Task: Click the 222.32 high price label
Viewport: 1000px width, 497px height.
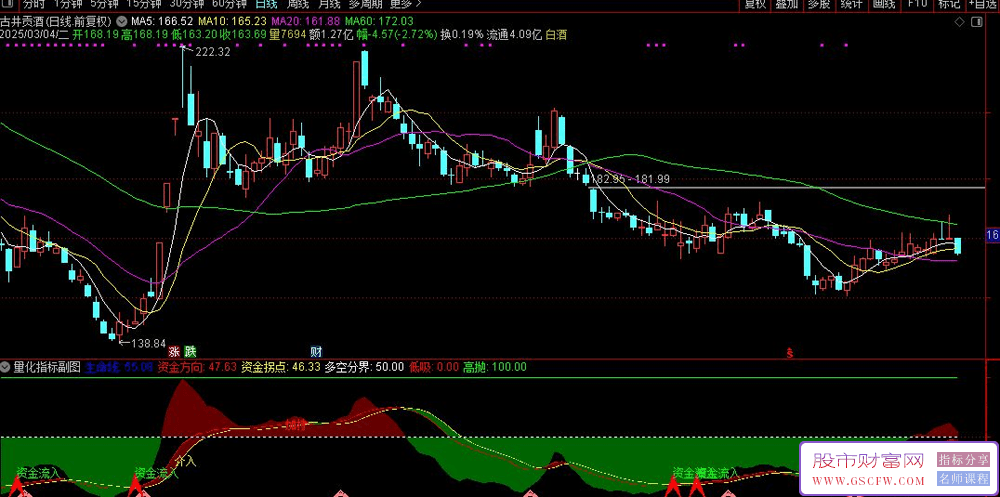Action: pos(211,52)
